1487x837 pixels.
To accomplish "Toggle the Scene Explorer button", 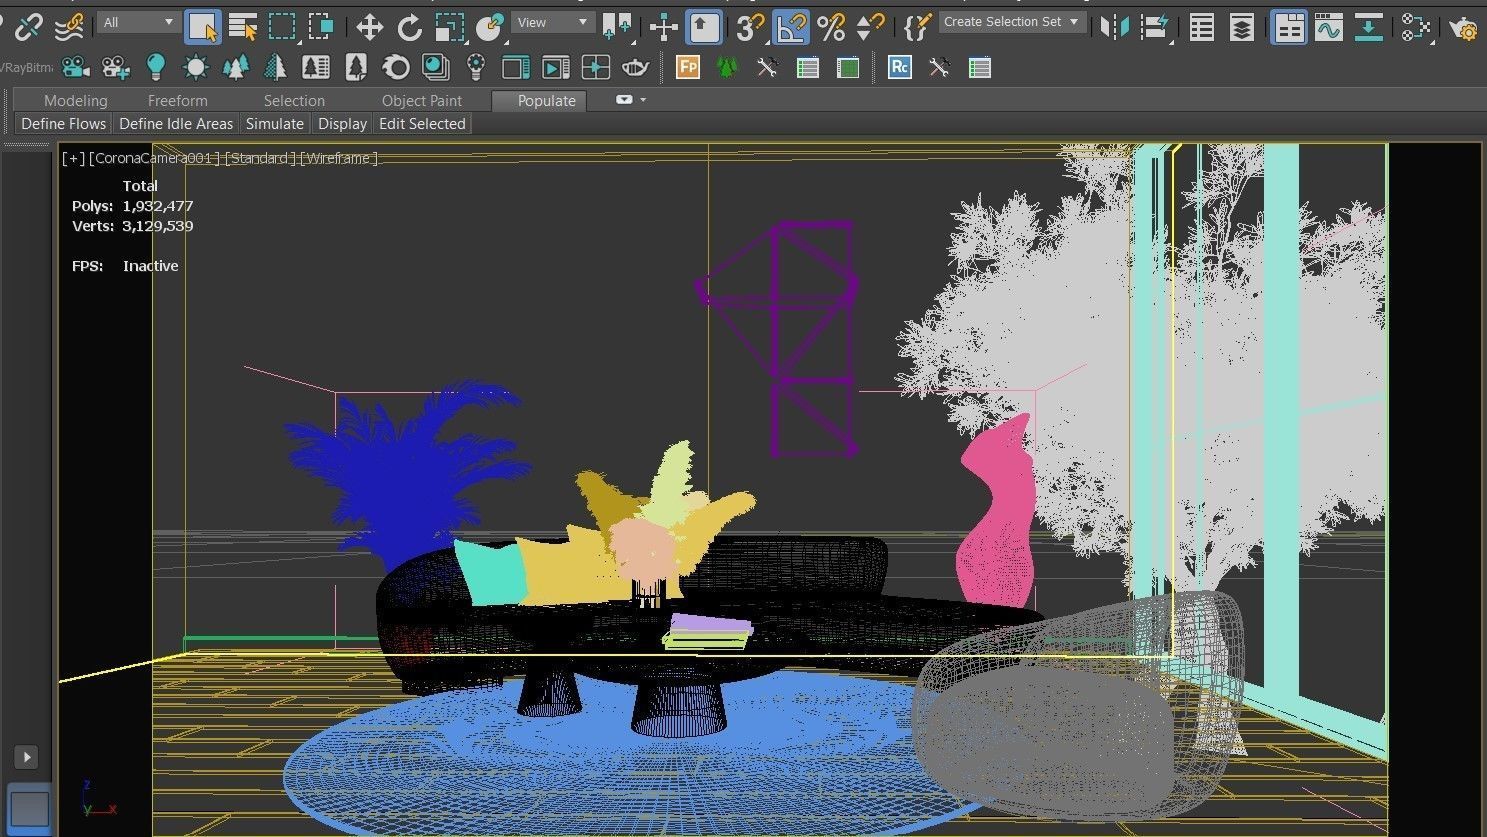I will (x=1202, y=27).
